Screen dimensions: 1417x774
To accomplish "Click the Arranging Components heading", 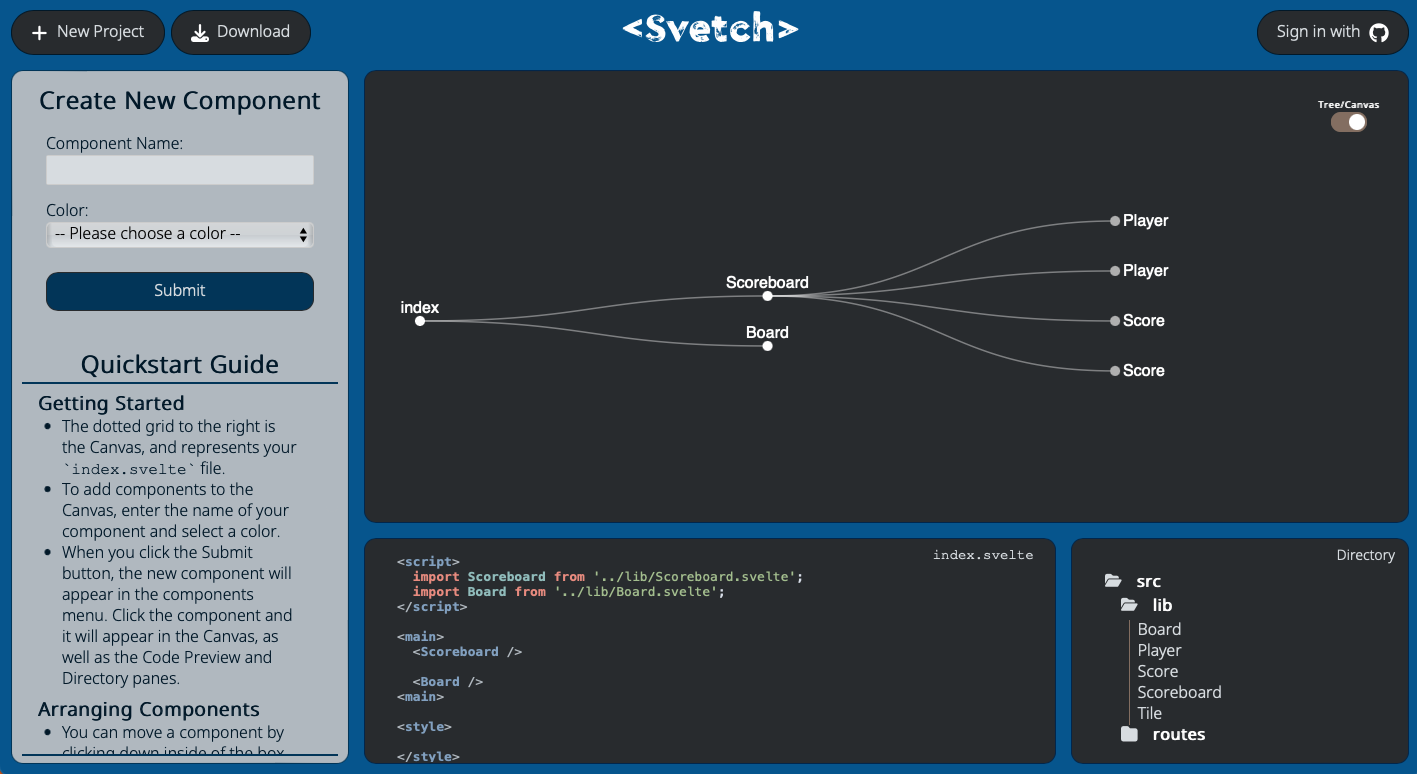I will (149, 709).
